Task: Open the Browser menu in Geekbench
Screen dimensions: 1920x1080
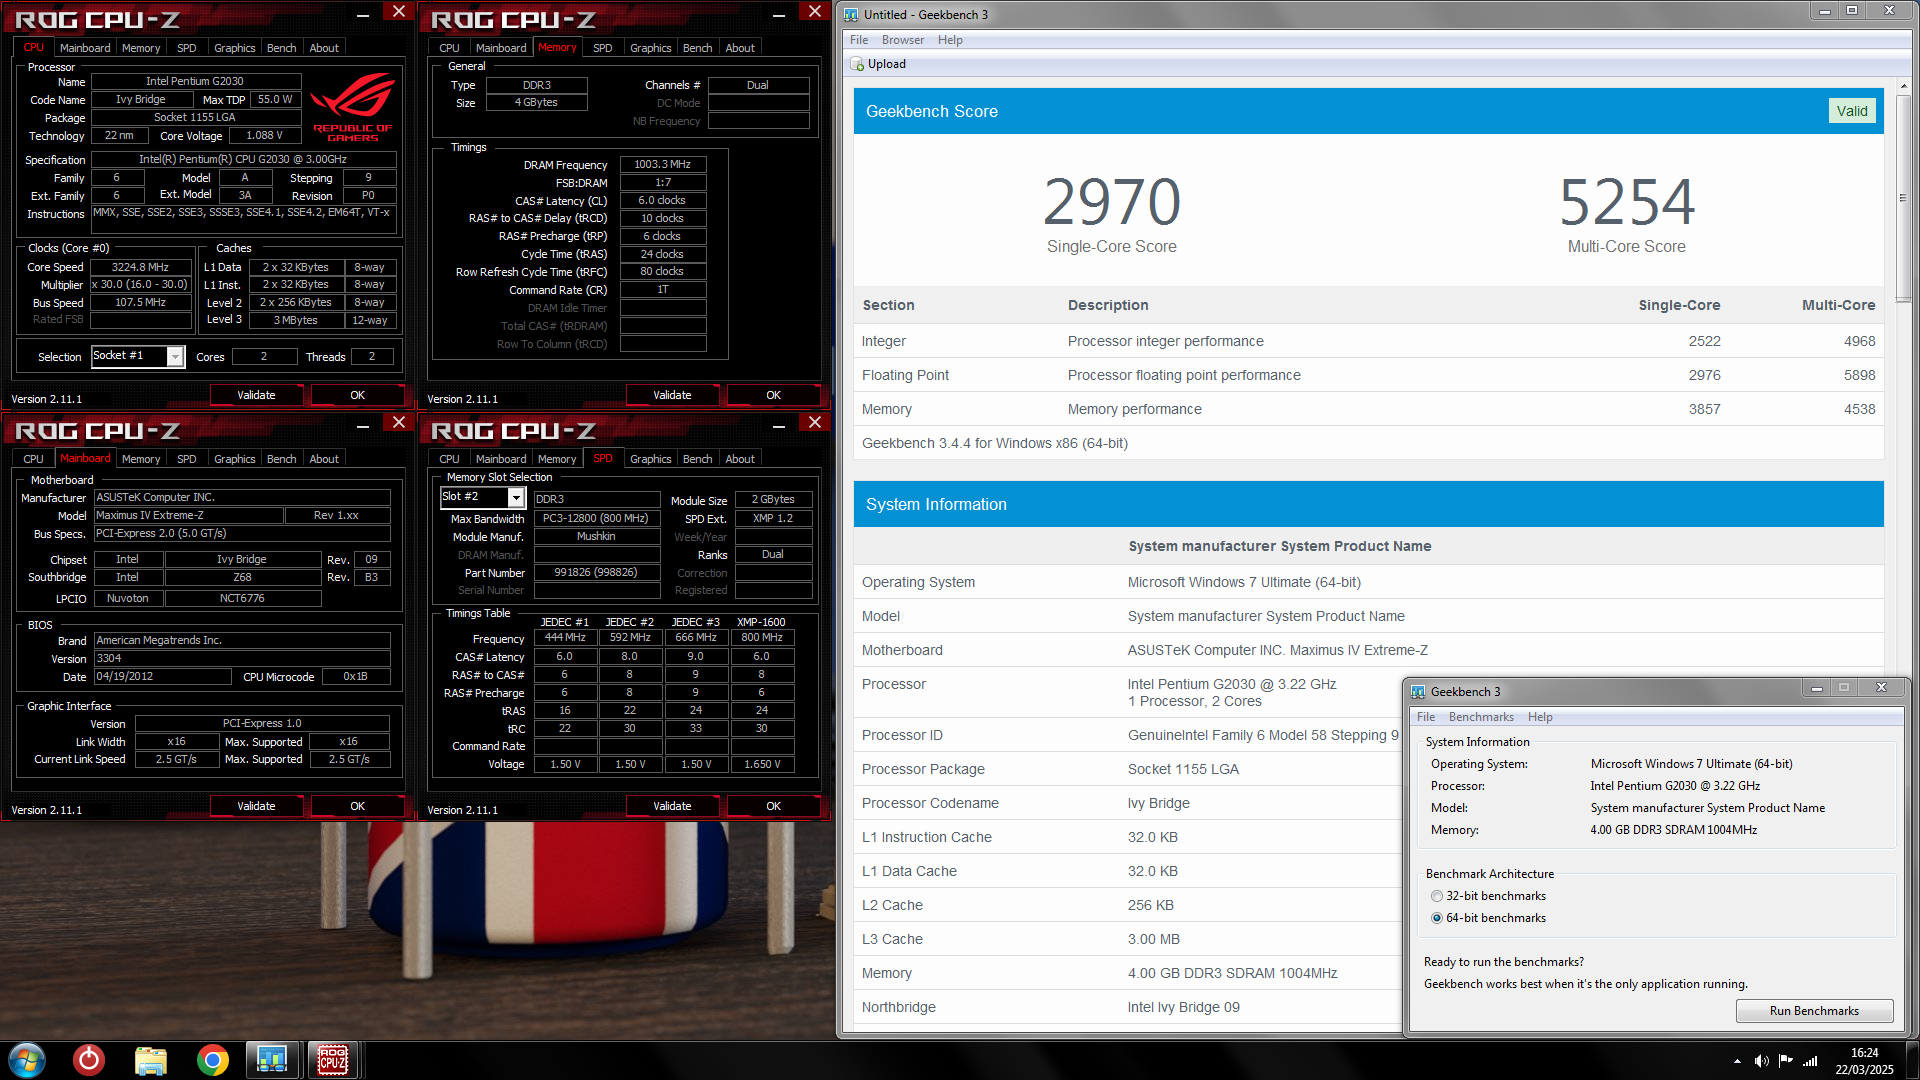Action: (x=902, y=40)
